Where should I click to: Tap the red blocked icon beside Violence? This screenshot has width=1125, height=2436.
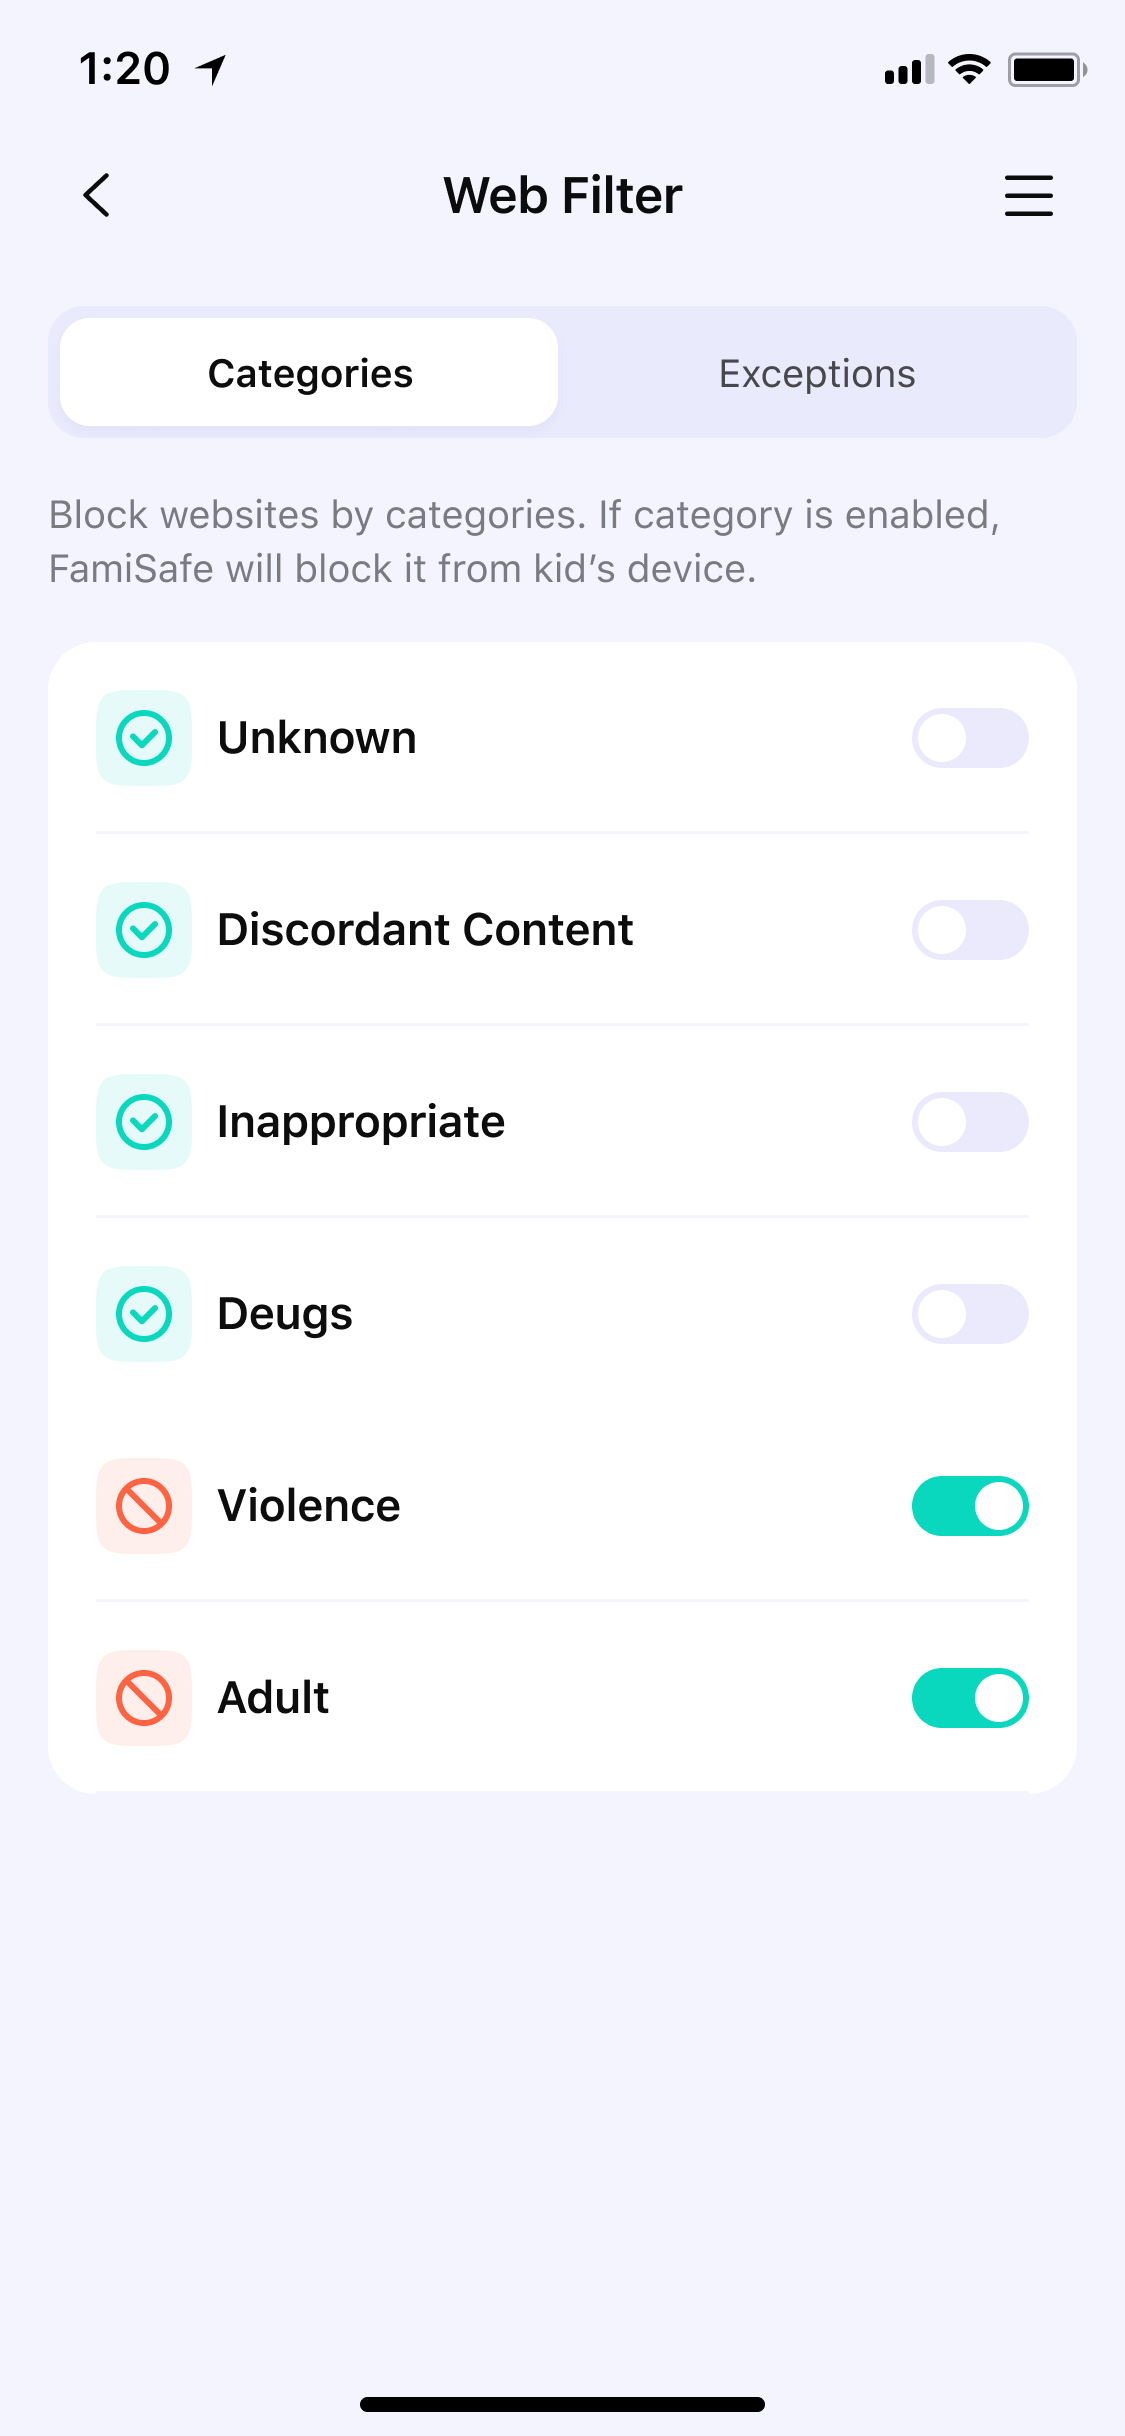[144, 1506]
